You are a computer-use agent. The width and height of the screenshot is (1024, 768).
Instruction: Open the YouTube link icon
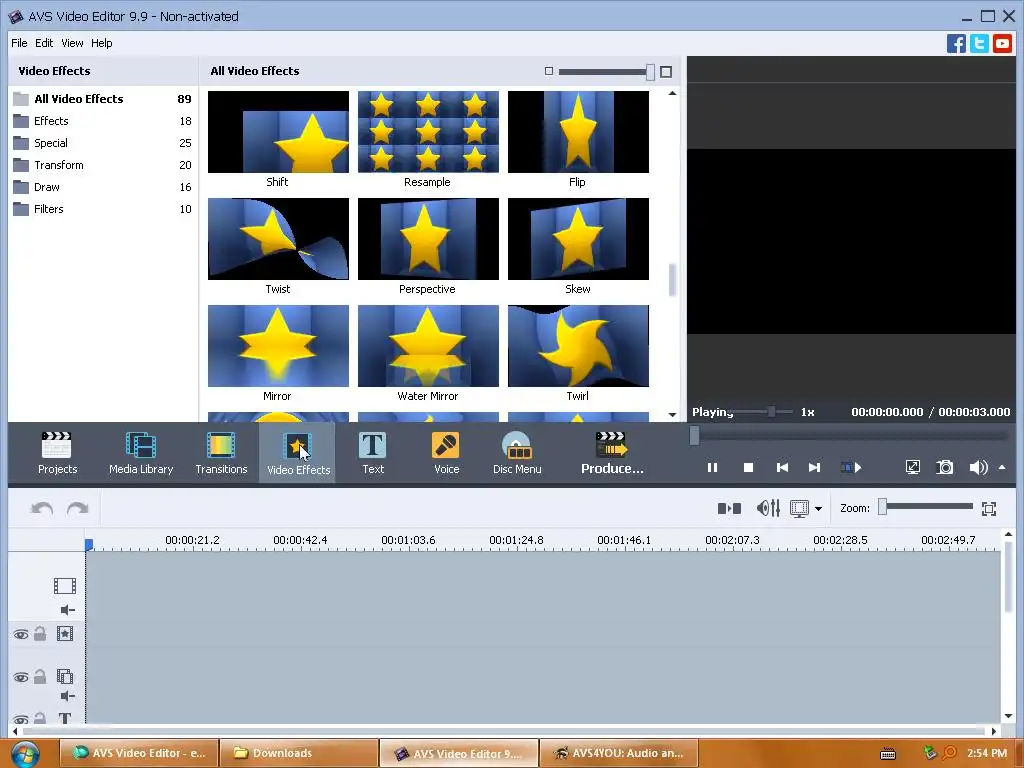click(x=1002, y=44)
